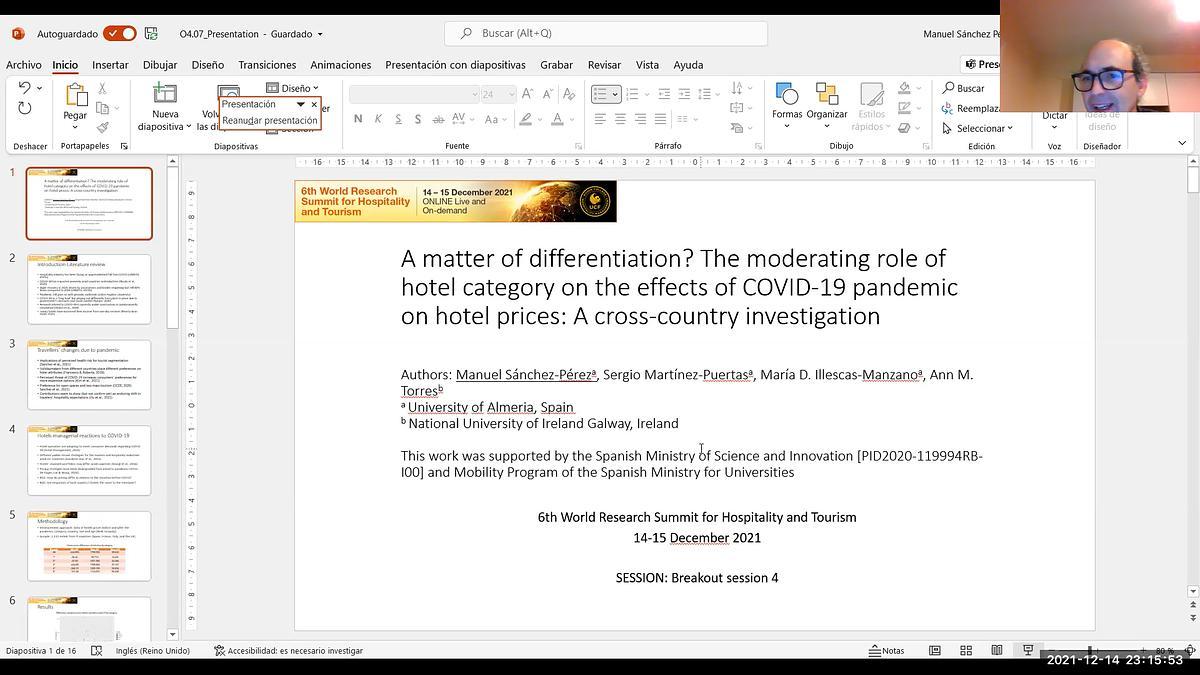Align text to the left
The height and width of the screenshot is (675, 1200).
[x=600, y=119]
